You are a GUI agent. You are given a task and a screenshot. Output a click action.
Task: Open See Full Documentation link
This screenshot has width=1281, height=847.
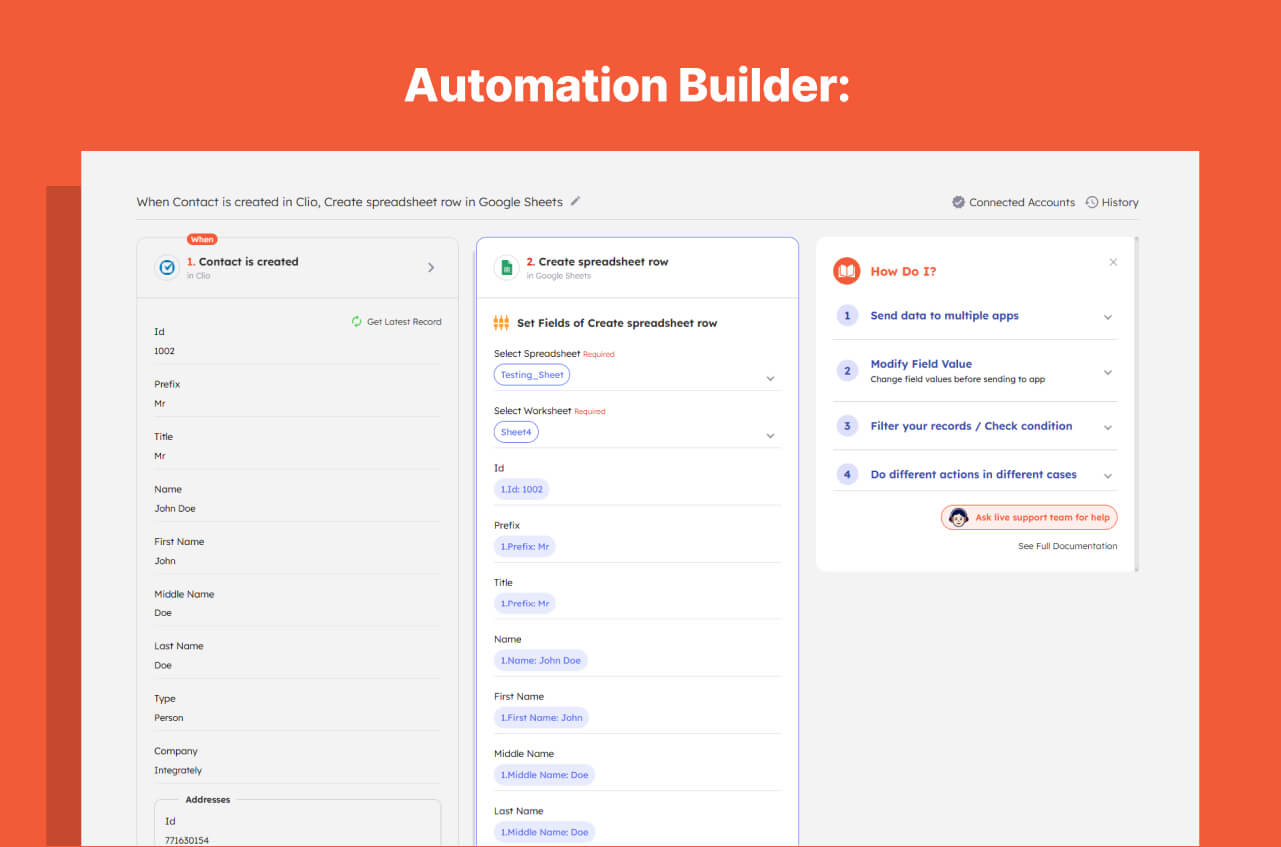pyautogui.click(x=1068, y=546)
